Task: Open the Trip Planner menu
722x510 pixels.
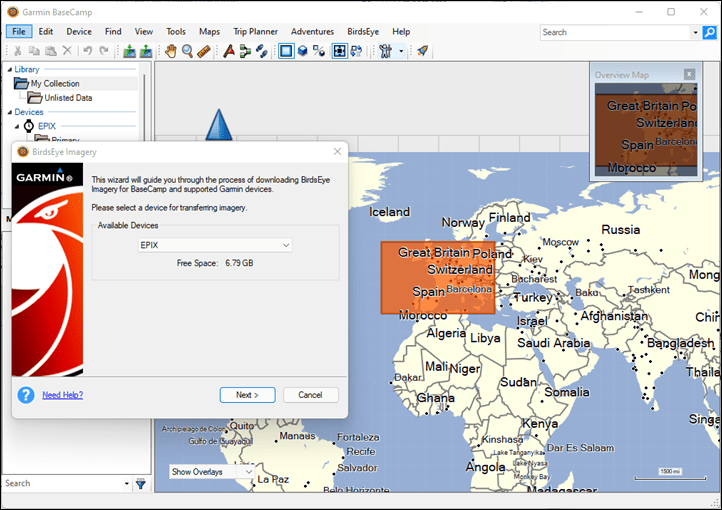Action: pyautogui.click(x=256, y=31)
